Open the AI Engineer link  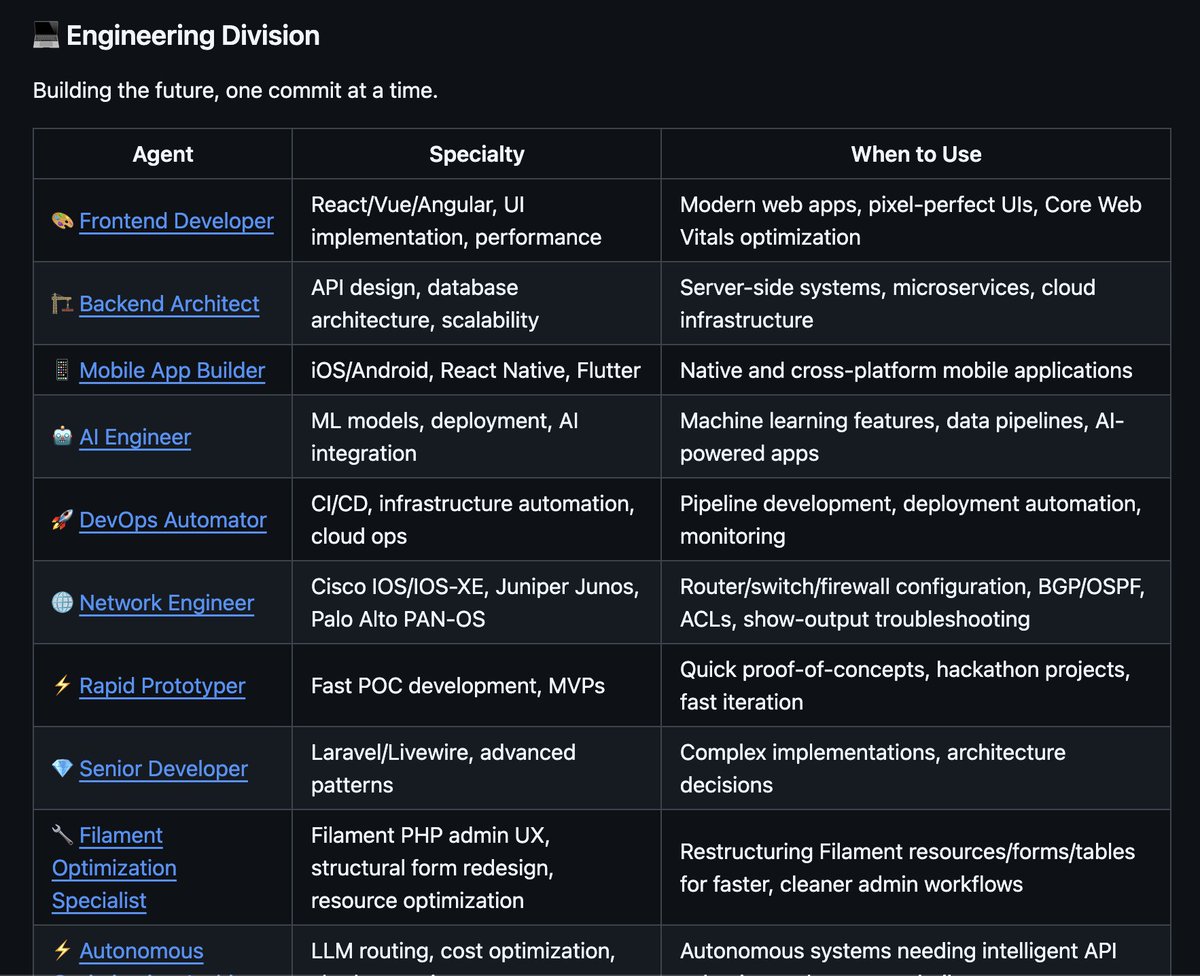click(x=135, y=437)
